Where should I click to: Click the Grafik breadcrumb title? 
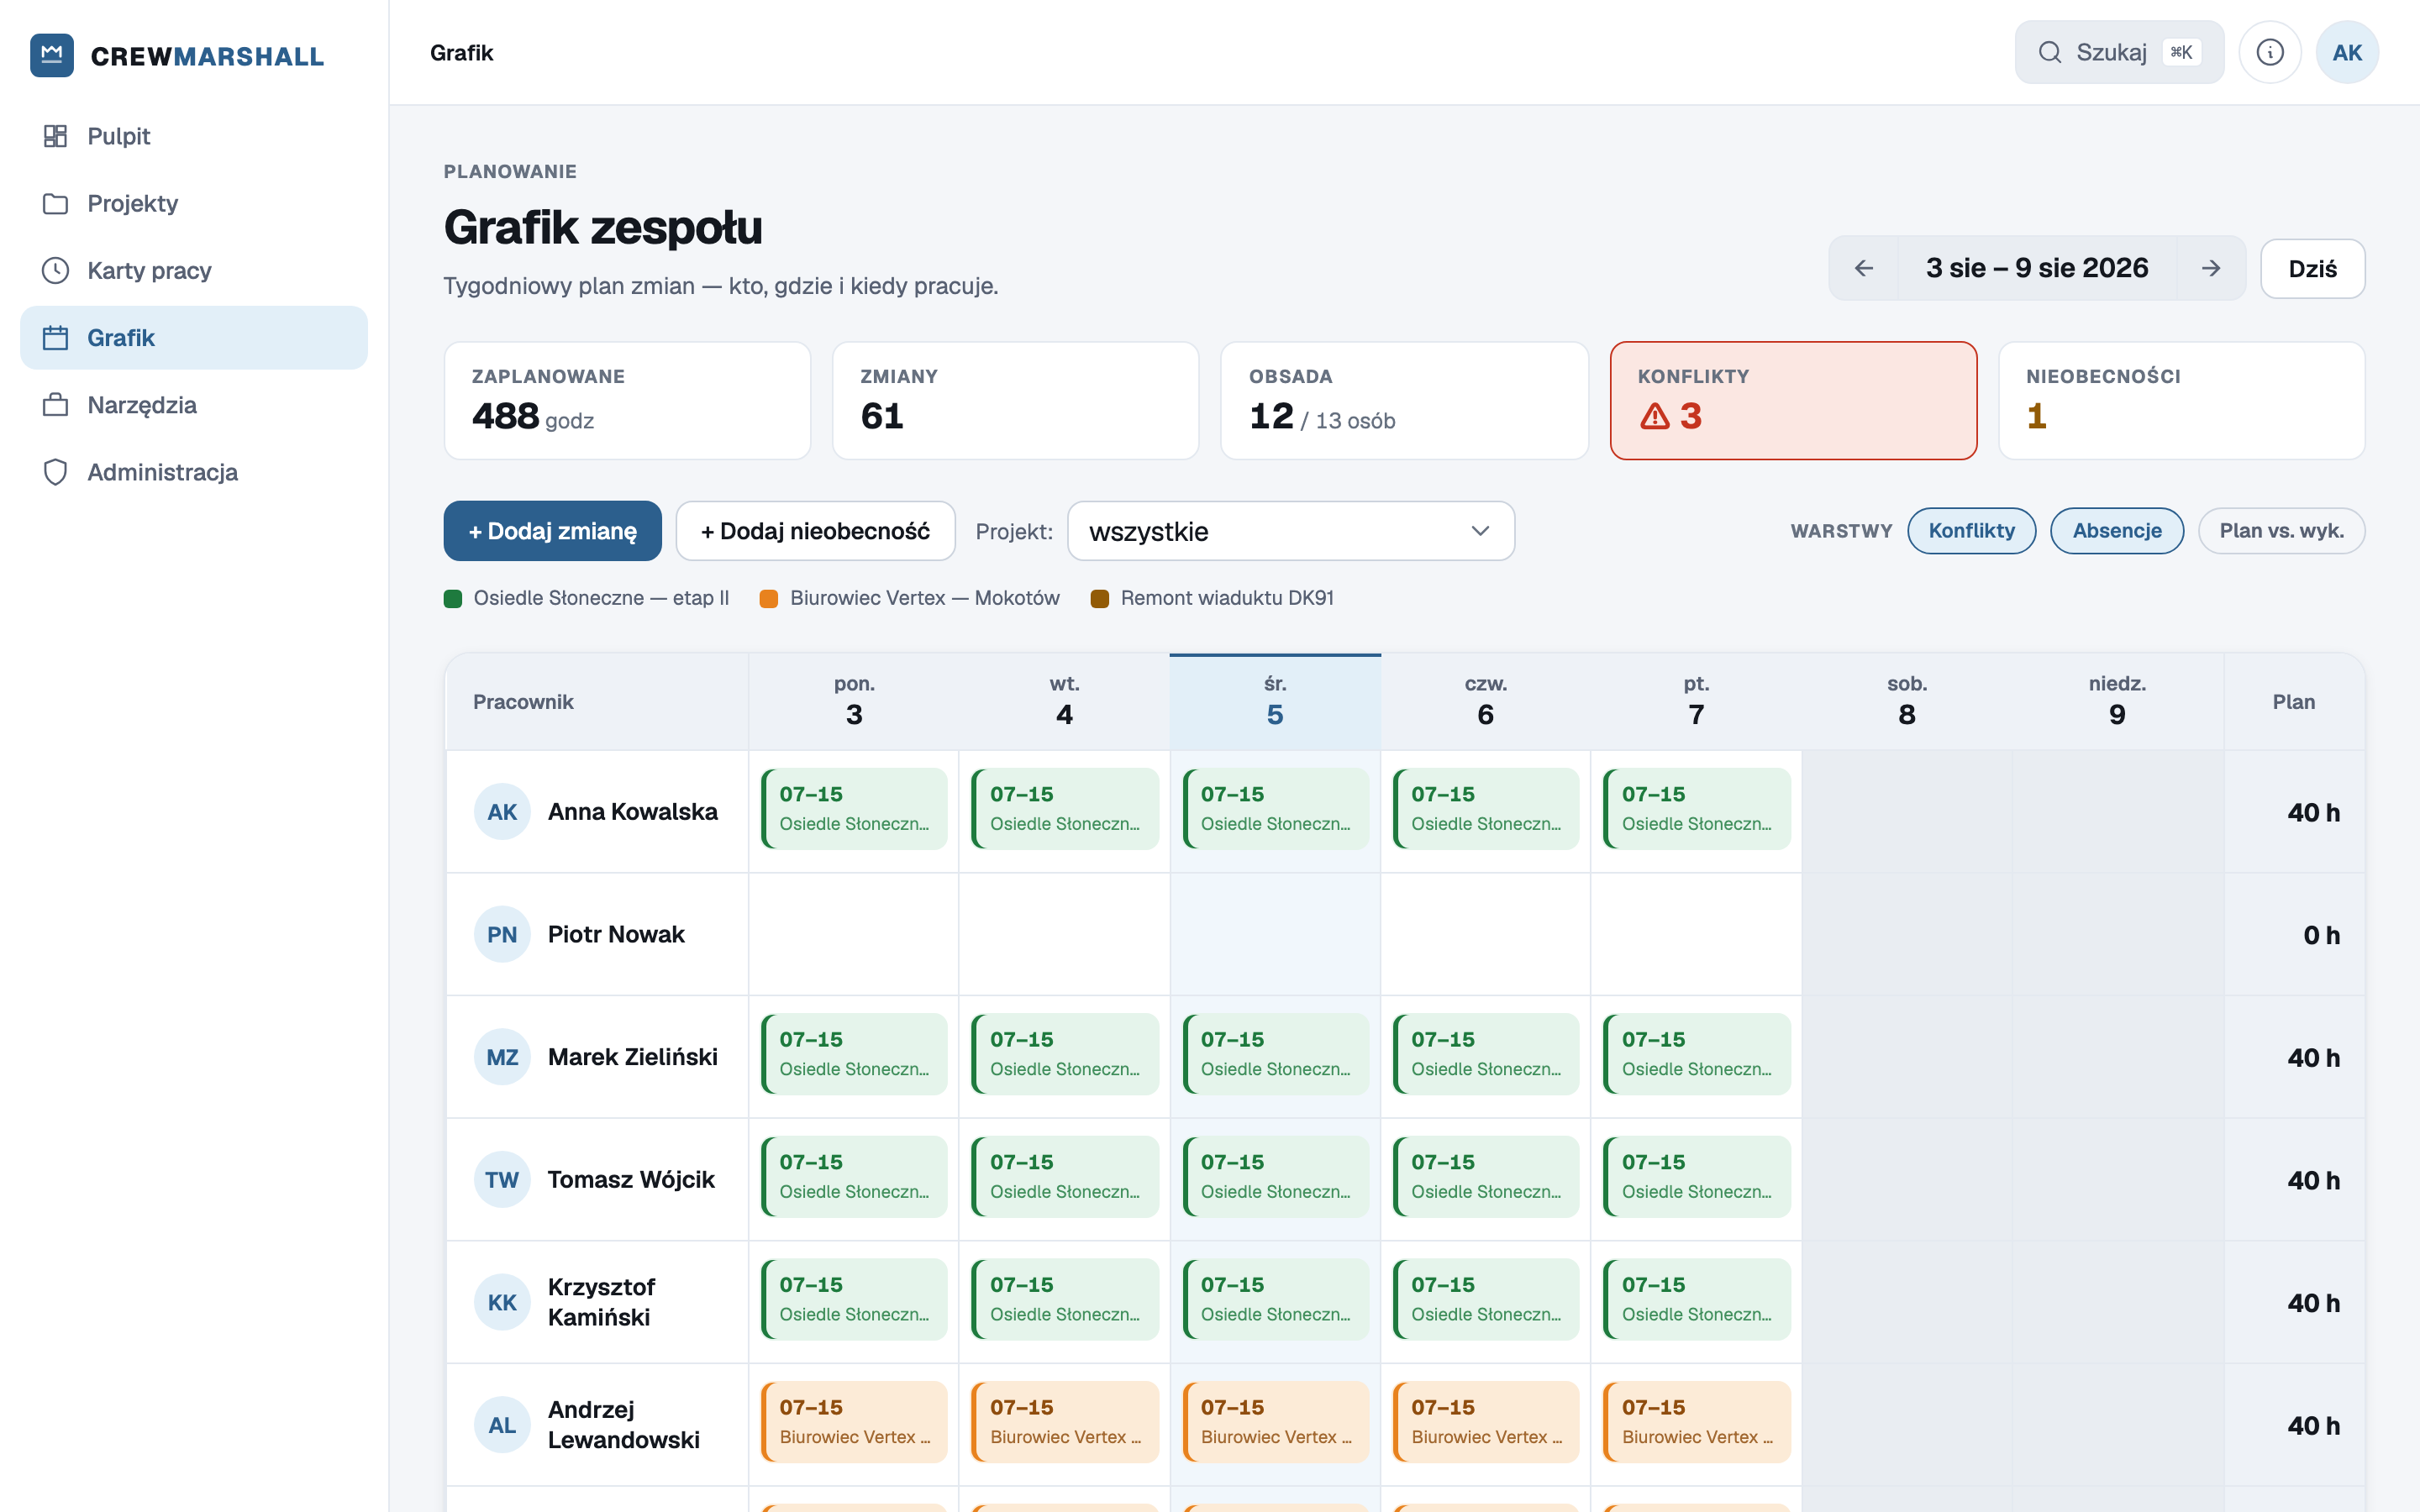point(461,52)
